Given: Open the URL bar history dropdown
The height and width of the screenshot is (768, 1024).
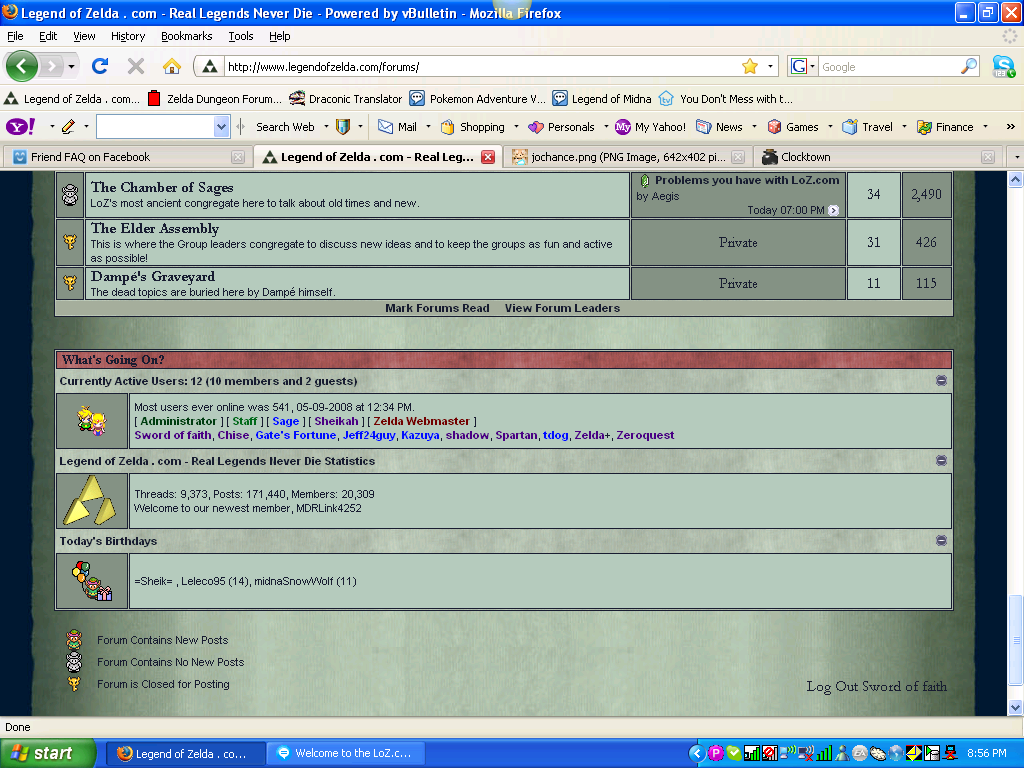Looking at the screenshot, I should [770, 66].
